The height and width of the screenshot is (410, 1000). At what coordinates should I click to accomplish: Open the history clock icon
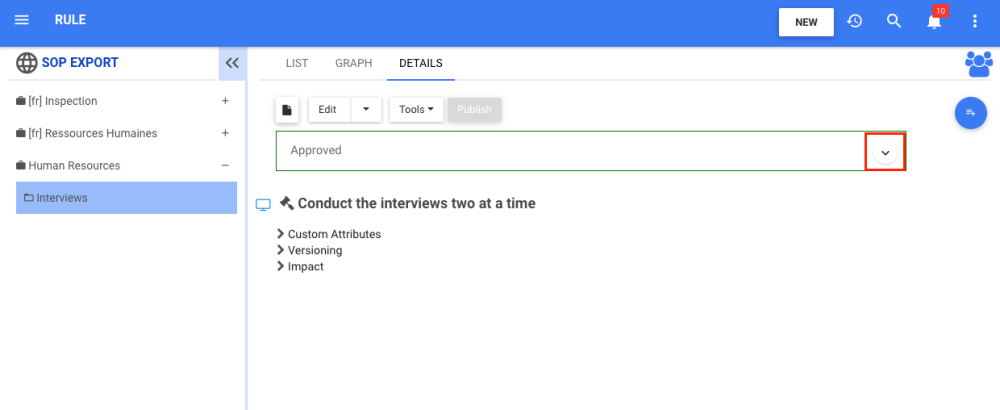click(x=855, y=21)
